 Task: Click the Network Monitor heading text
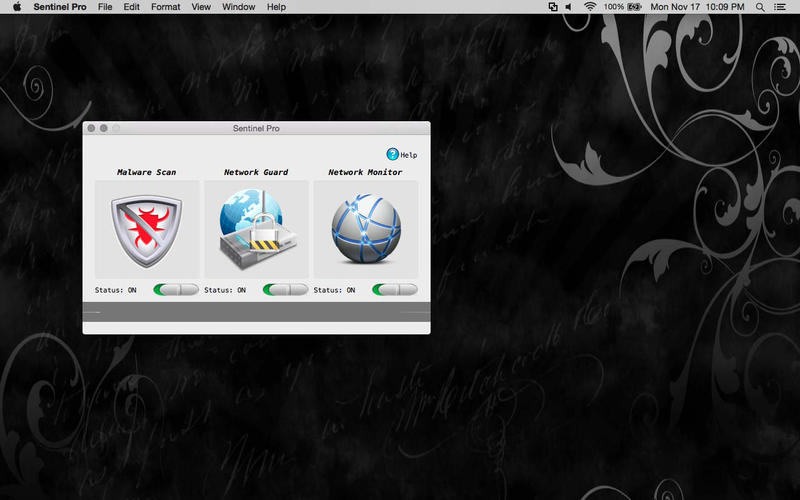click(365, 172)
